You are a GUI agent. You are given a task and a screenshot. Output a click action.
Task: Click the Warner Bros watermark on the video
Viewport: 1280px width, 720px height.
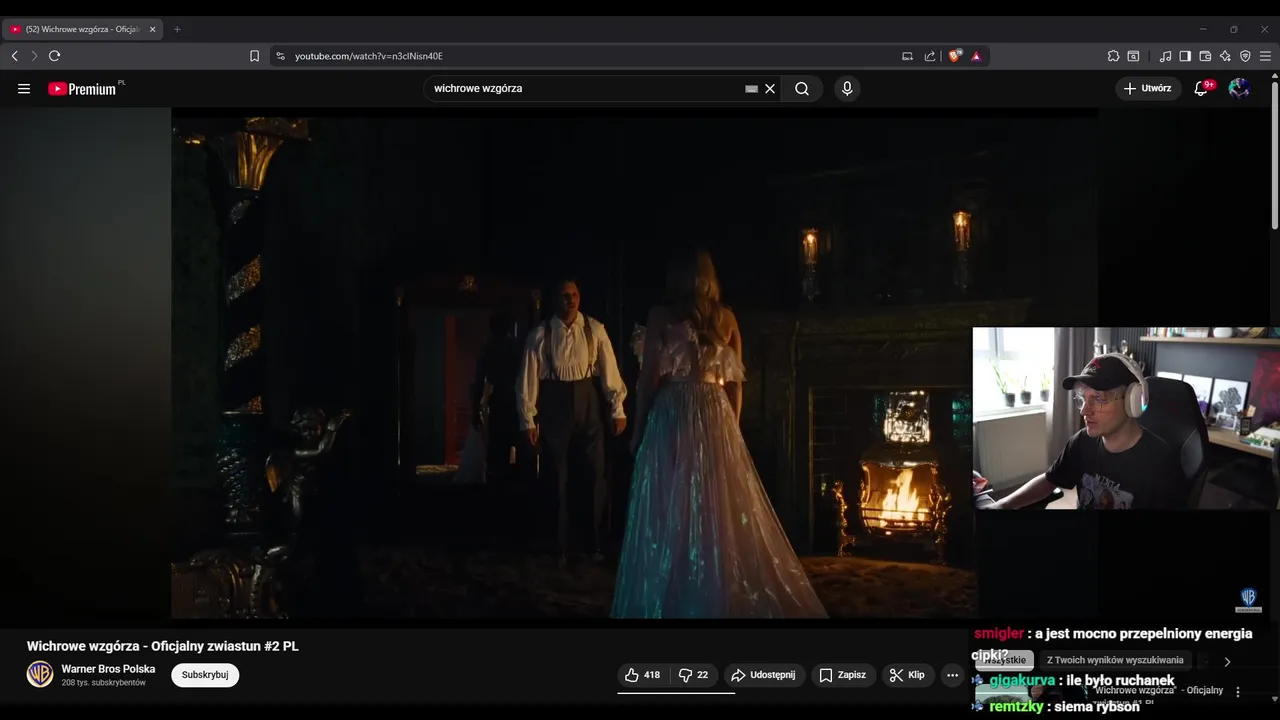pos(1248,600)
